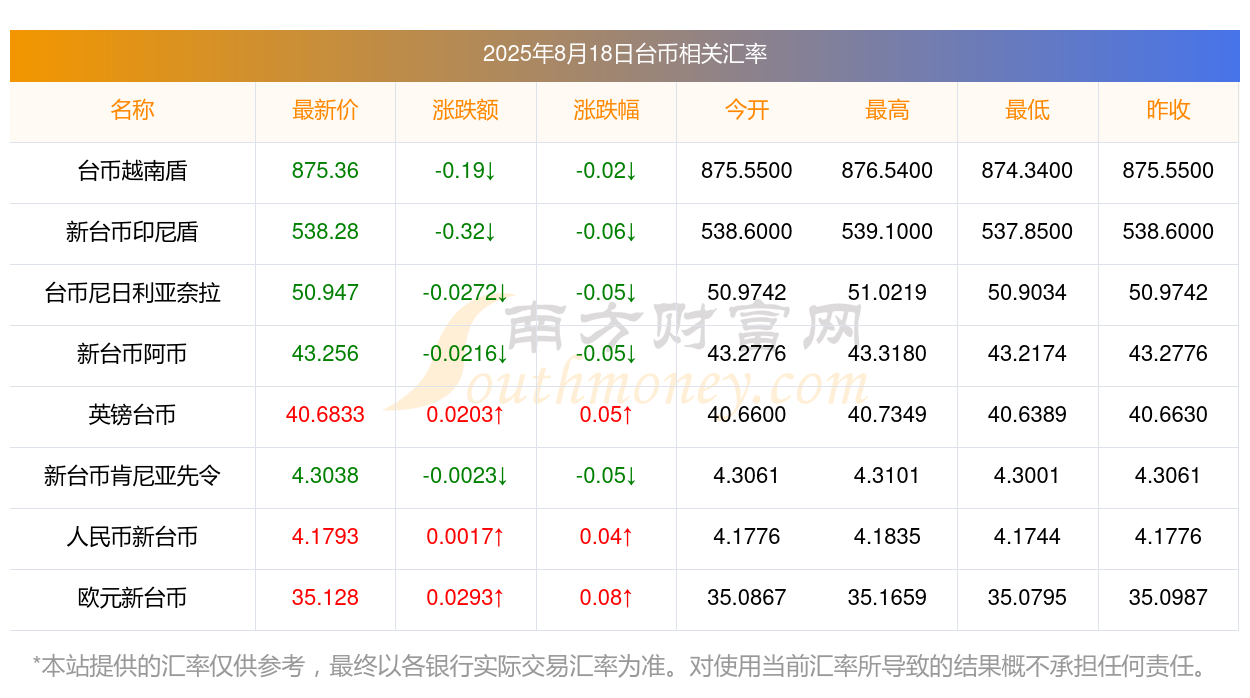
Task: Click latest price 40.6833
Action: (x=325, y=415)
